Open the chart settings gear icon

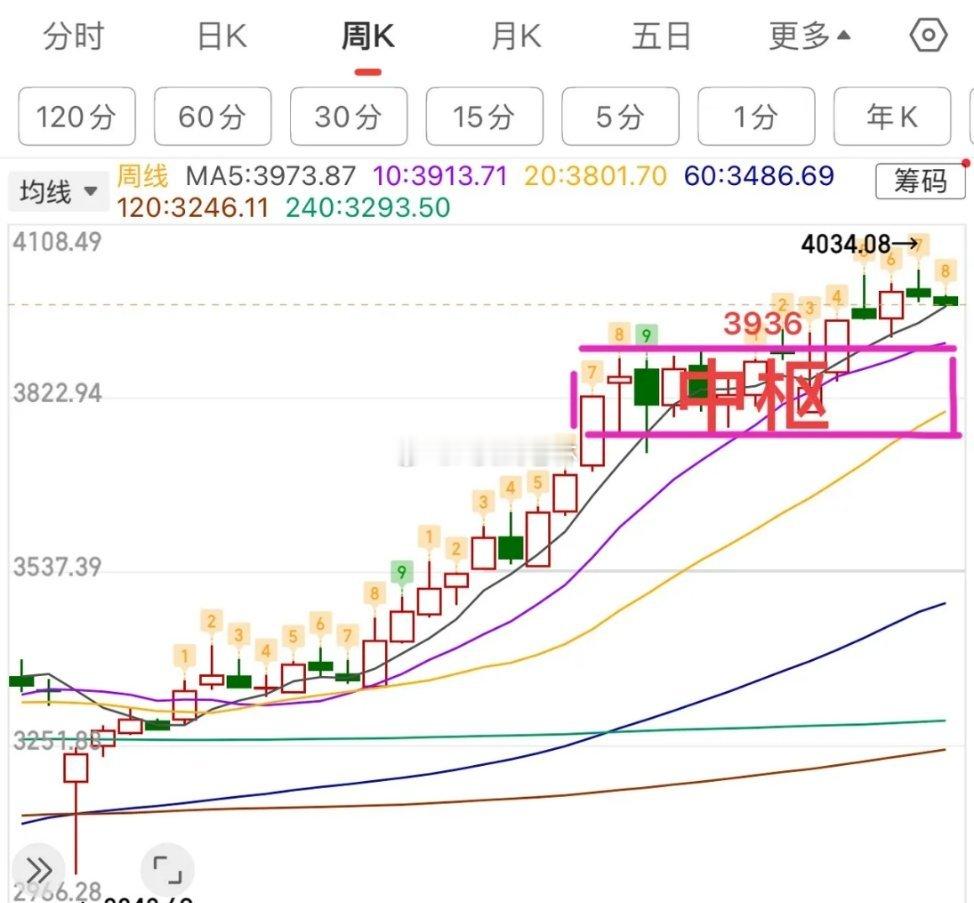point(930,34)
